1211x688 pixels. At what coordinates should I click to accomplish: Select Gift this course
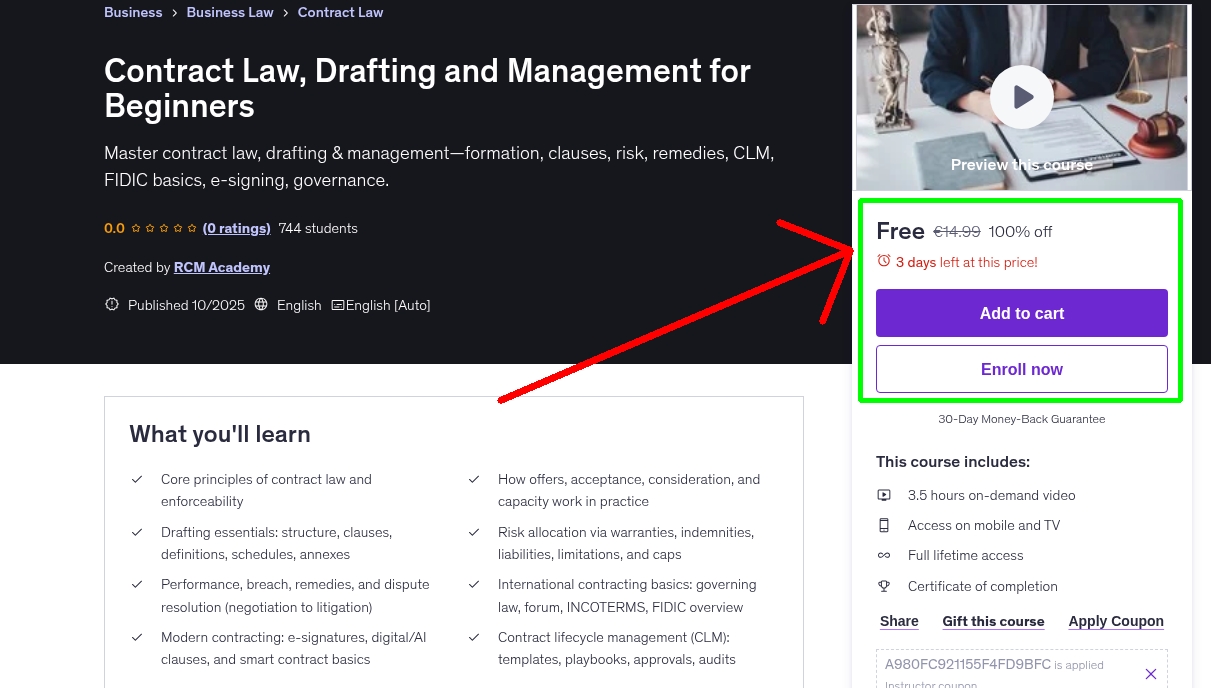click(993, 621)
